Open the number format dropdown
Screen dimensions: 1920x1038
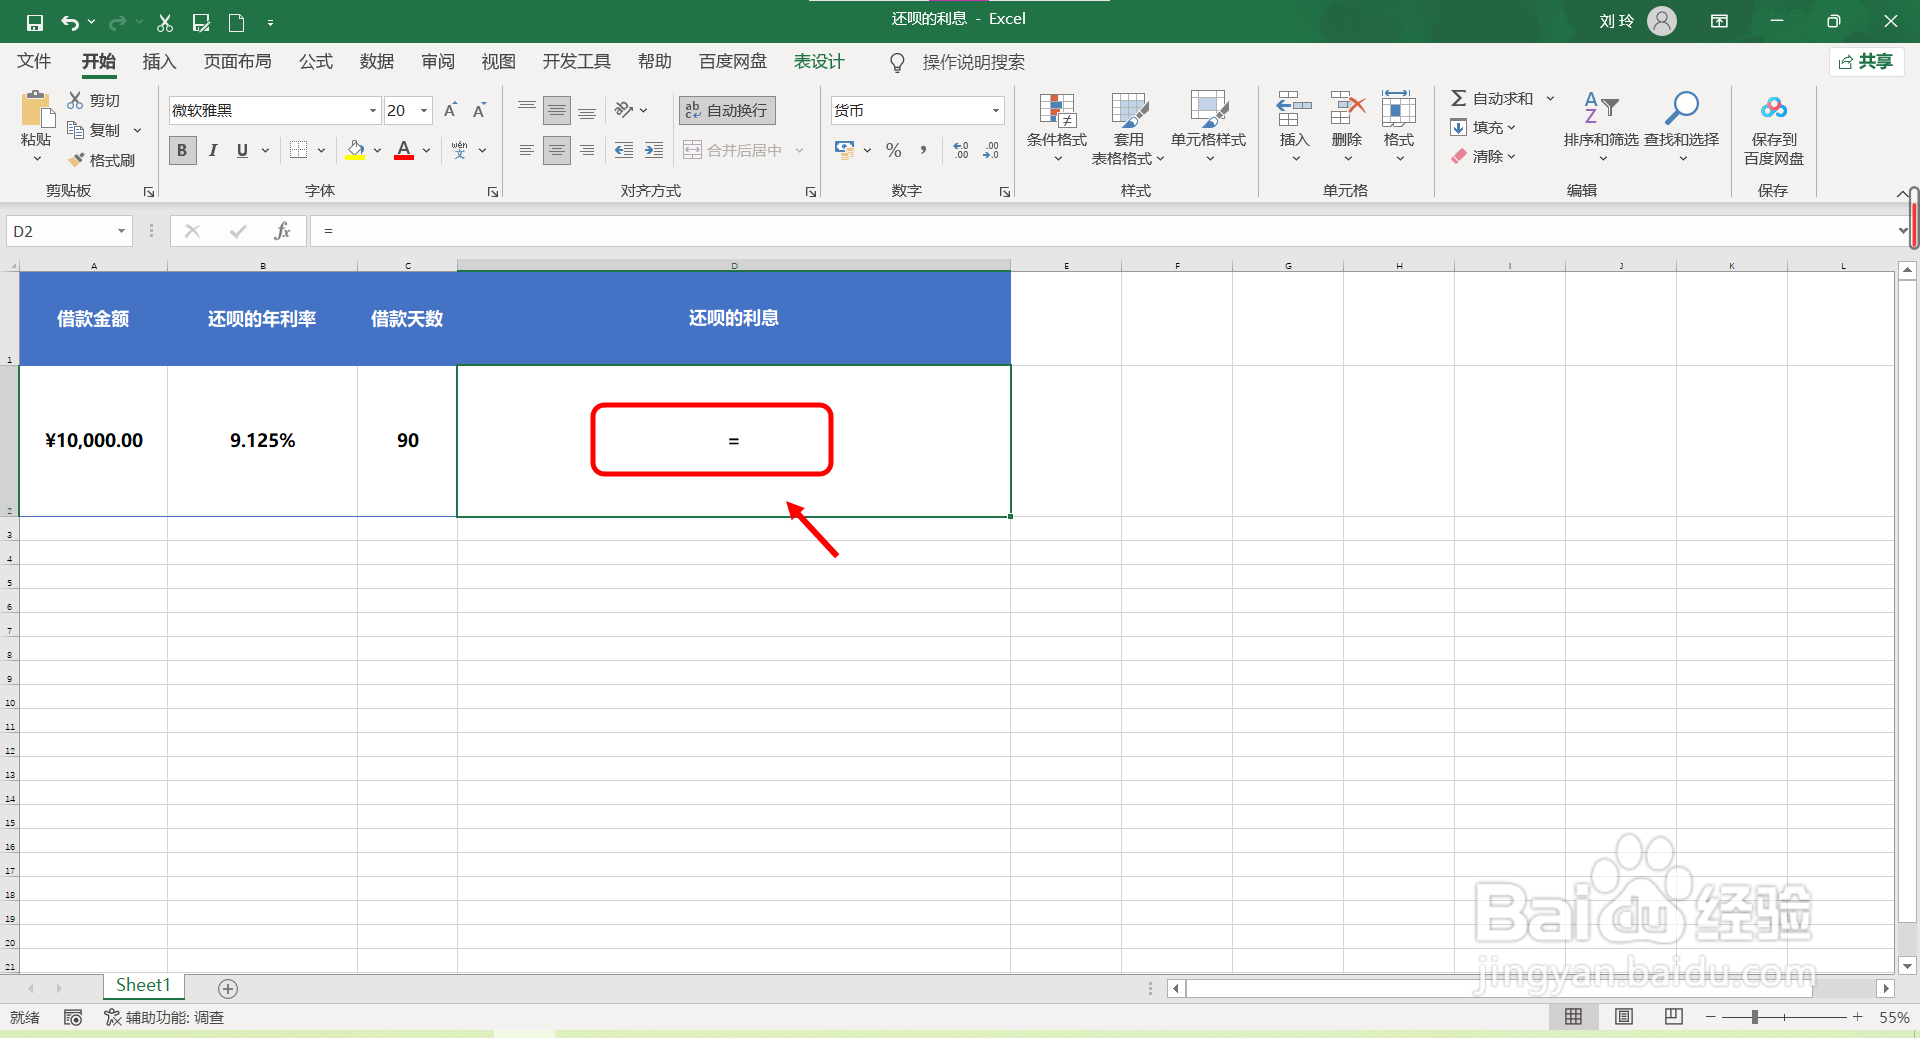tap(996, 110)
